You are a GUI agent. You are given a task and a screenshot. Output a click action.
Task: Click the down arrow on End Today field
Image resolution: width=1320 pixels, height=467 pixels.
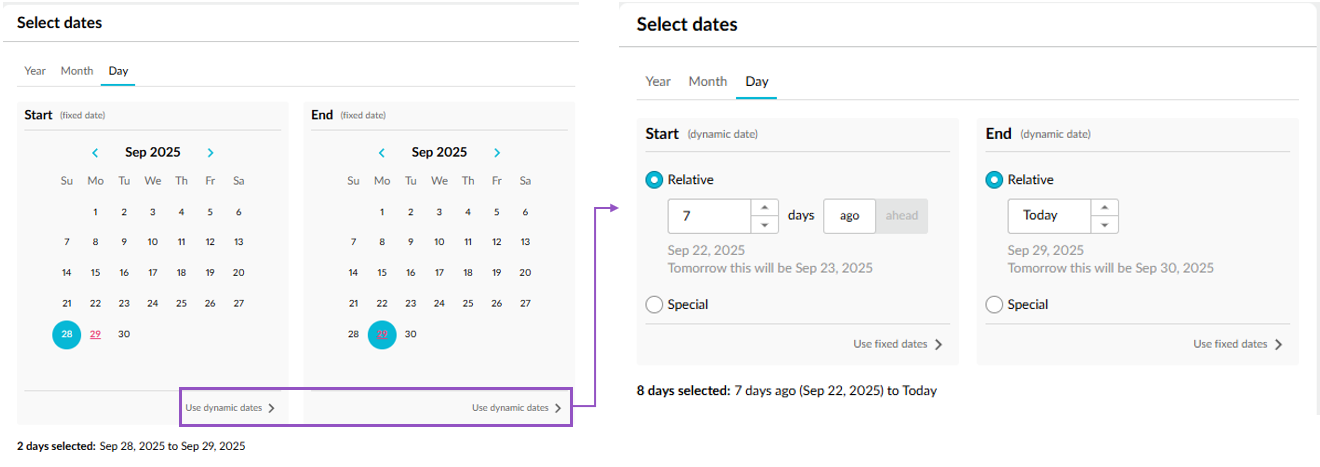click(1104, 225)
